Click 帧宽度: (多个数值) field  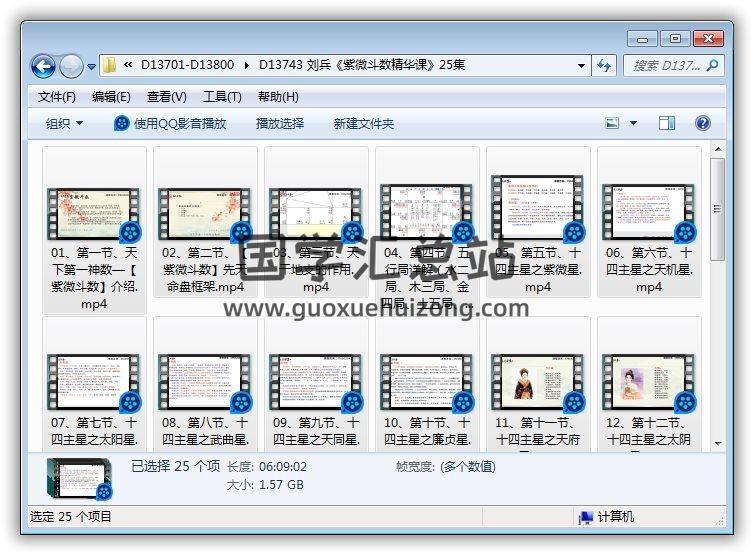(x=446, y=467)
